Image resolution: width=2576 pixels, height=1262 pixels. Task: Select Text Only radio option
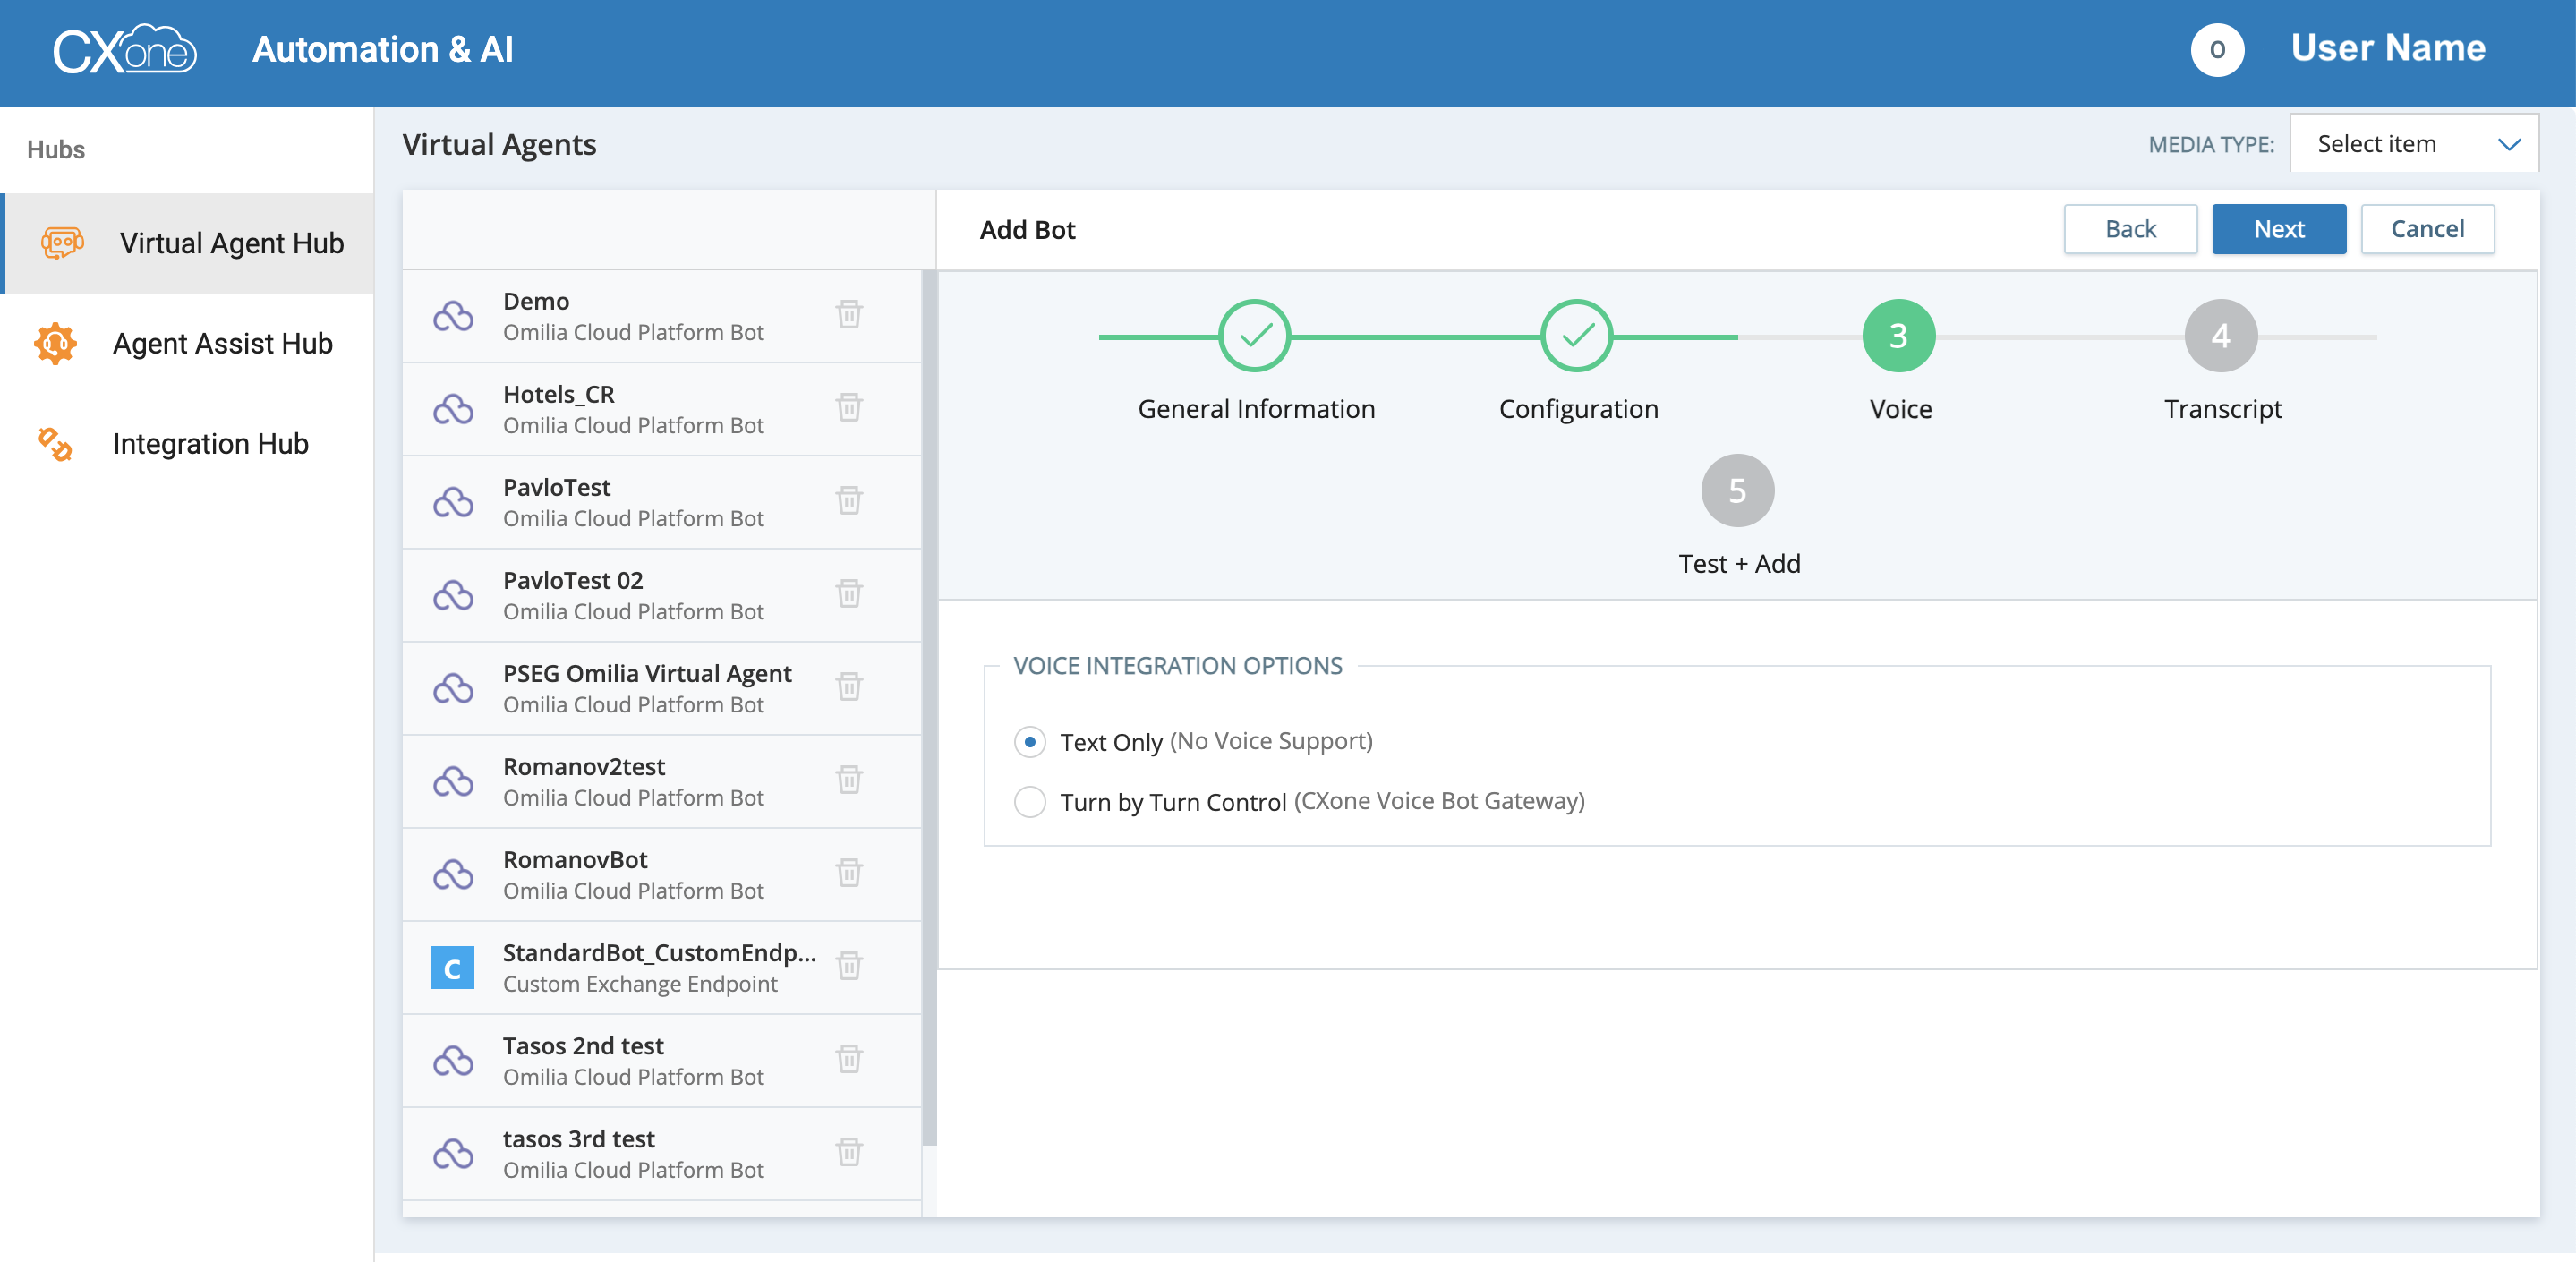[x=1029, y=742]
